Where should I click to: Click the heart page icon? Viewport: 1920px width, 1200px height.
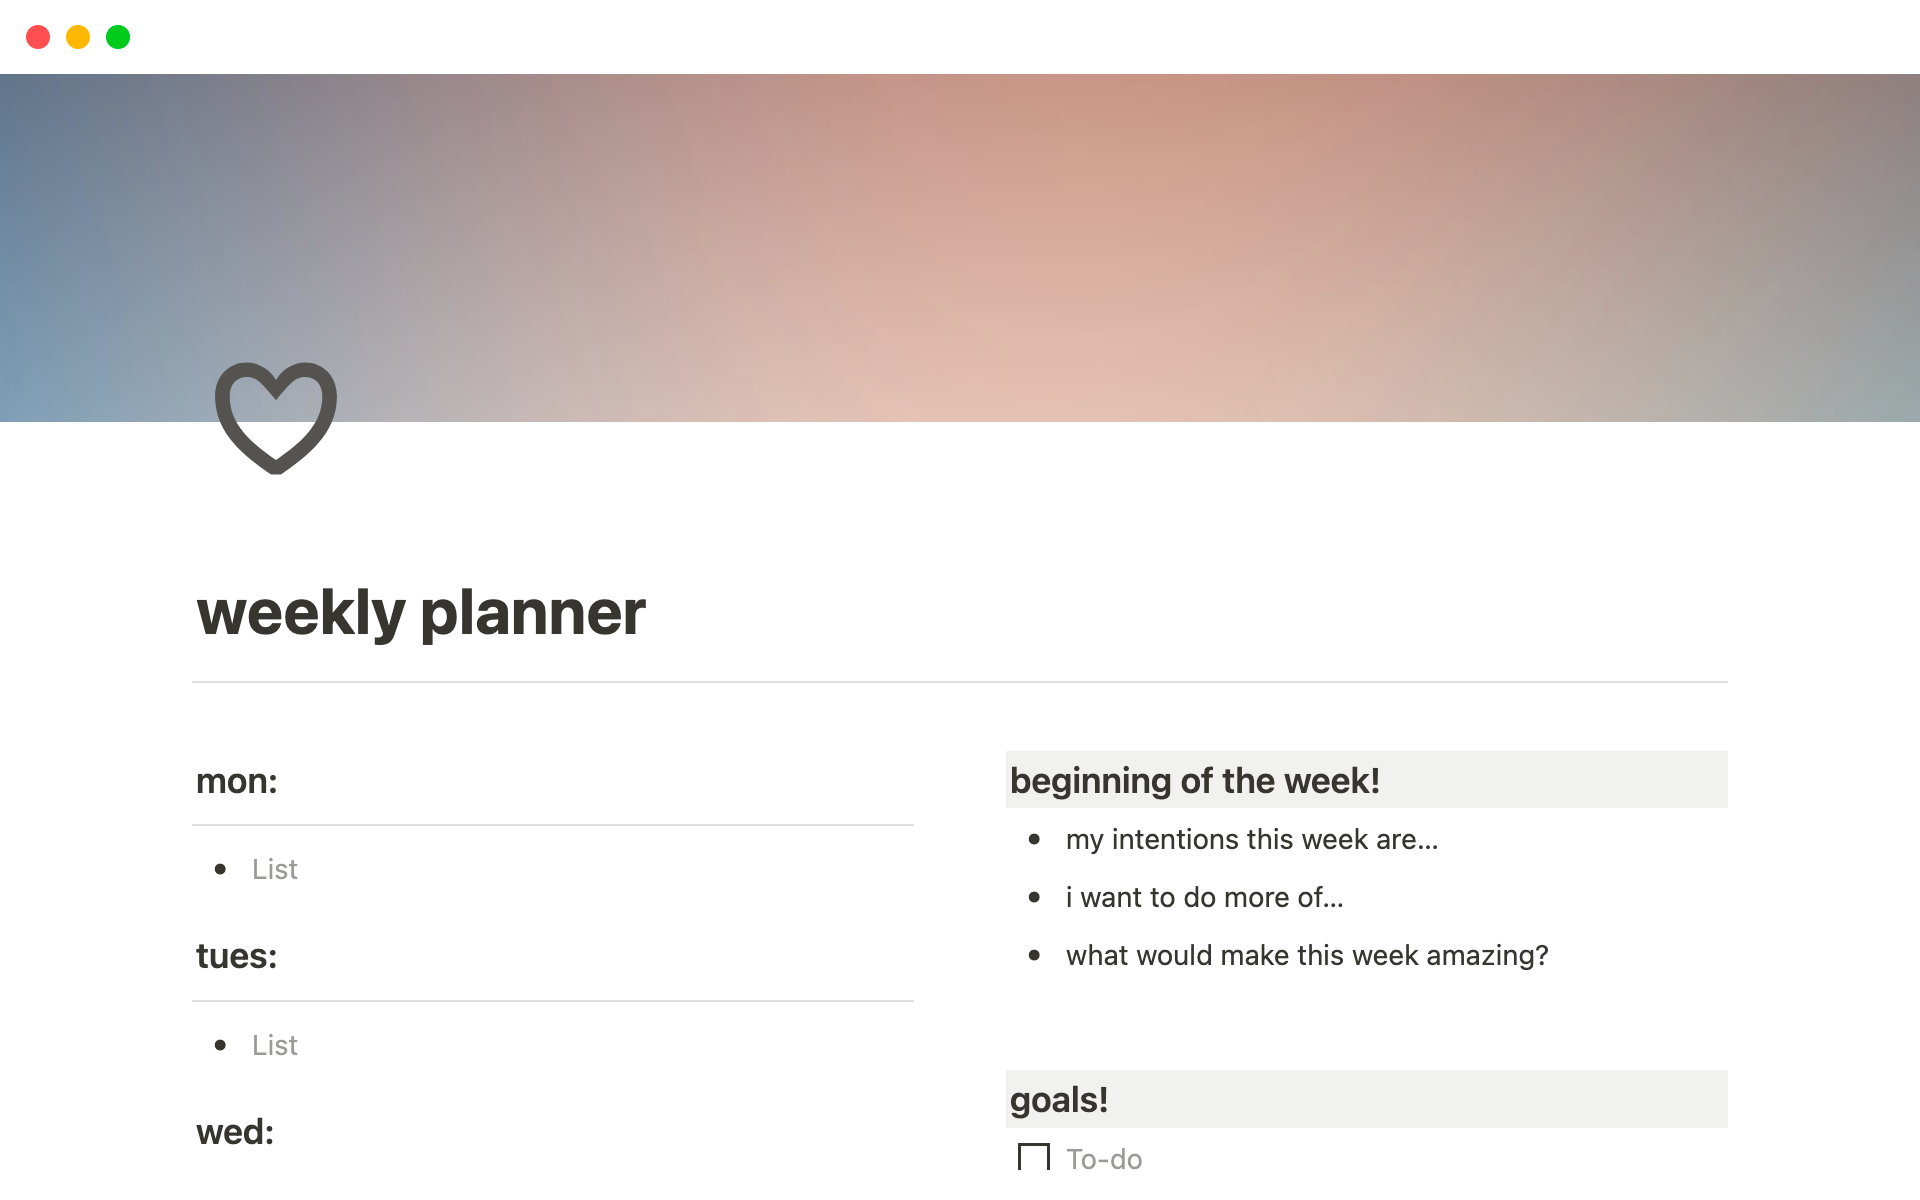coord(275,417)
